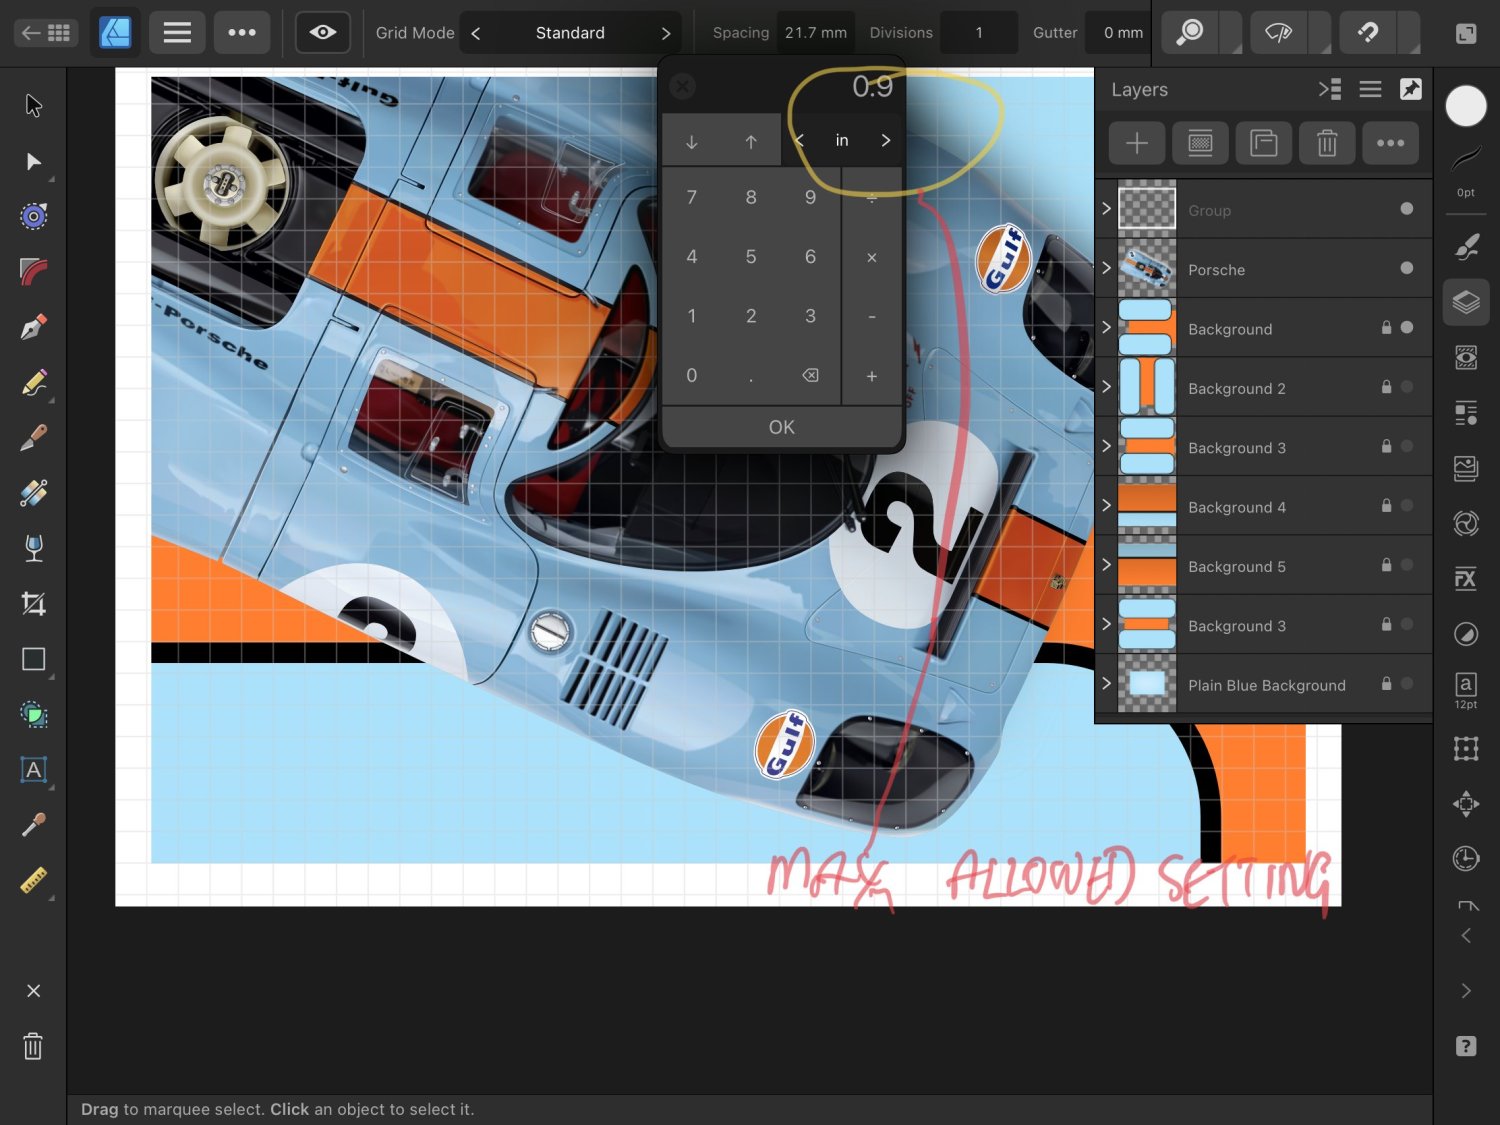The width and height of the screenshot is (1500, 1125).
Task: Open the Layers panel options menu
Action: click(x=1370, y=90)
